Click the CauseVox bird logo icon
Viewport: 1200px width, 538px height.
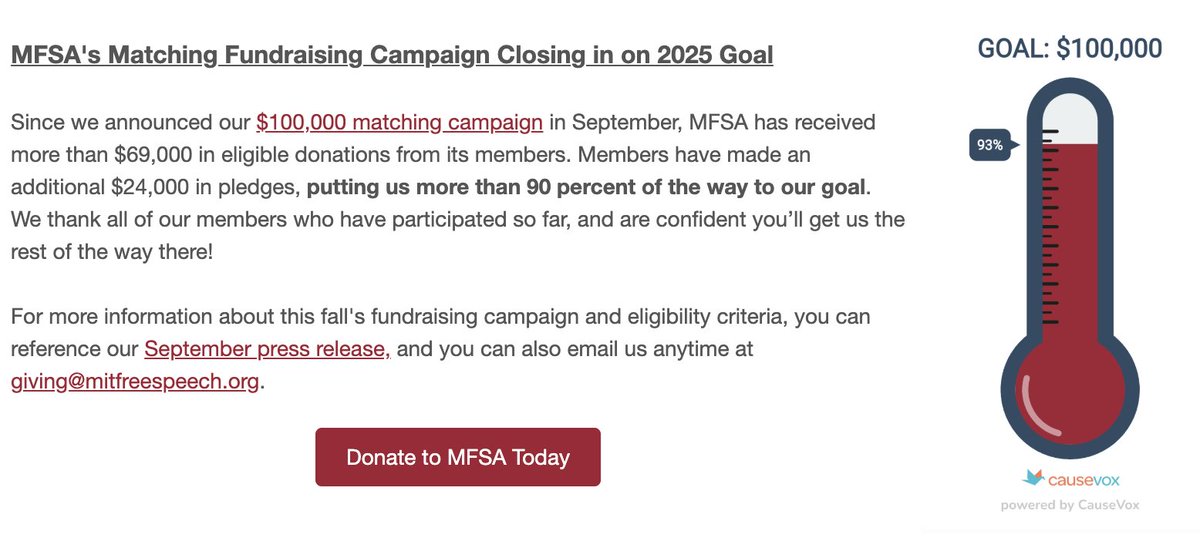point(1033,478)
